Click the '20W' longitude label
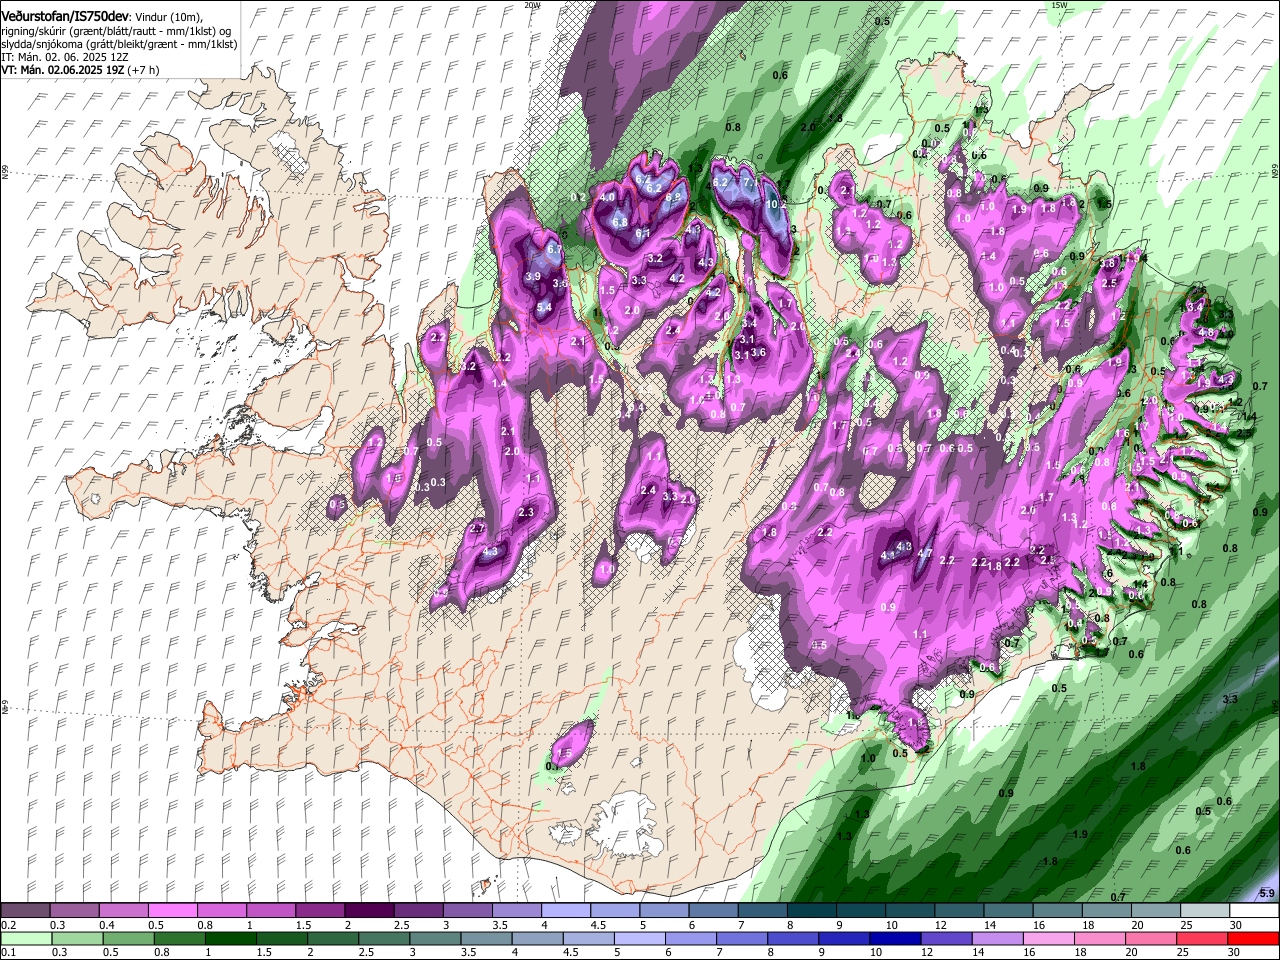The height and width of the screenshot is (960, 1280). [x=532, y=5]
